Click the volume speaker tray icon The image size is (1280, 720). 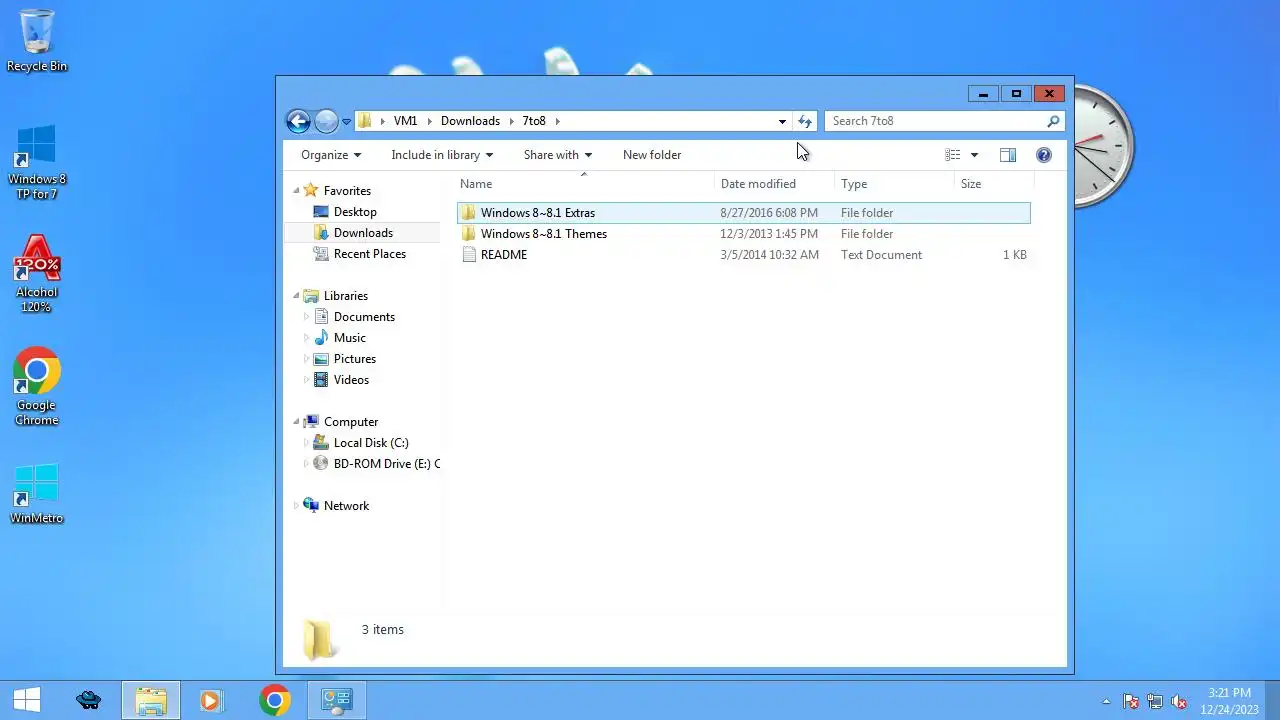coord(1179,701)
